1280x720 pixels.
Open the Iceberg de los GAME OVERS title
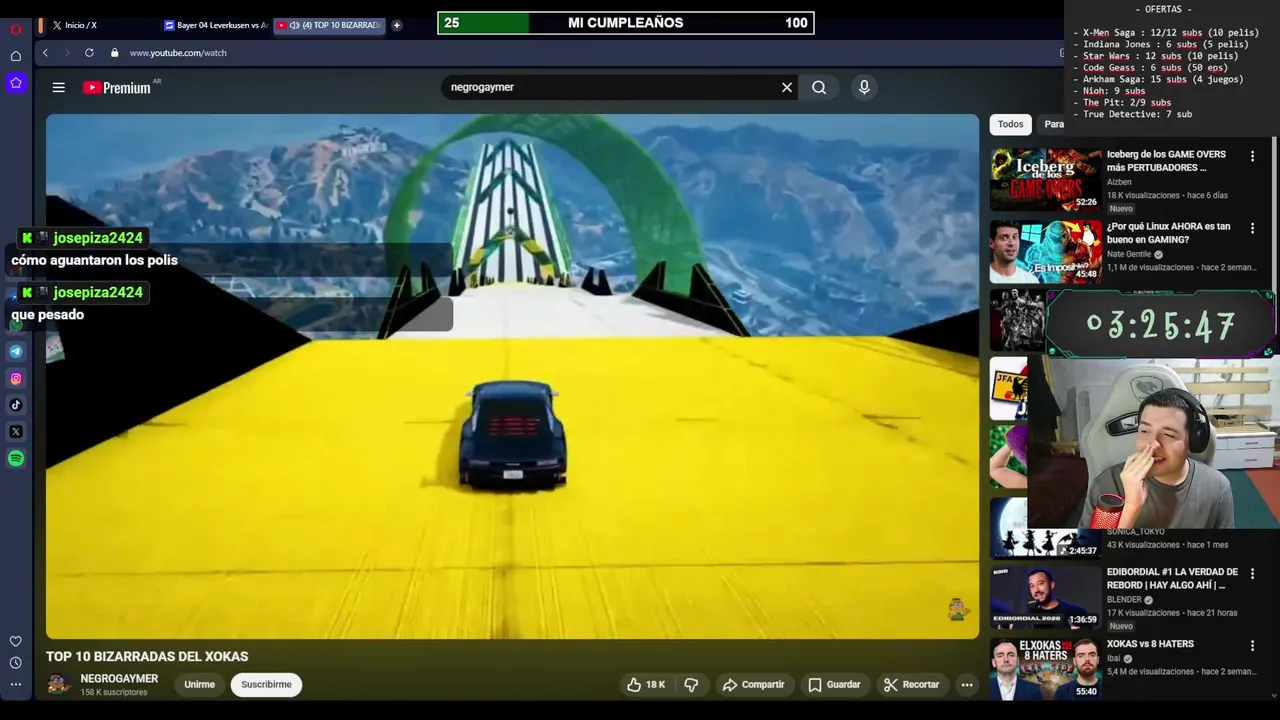click(x=1166, y=161)
